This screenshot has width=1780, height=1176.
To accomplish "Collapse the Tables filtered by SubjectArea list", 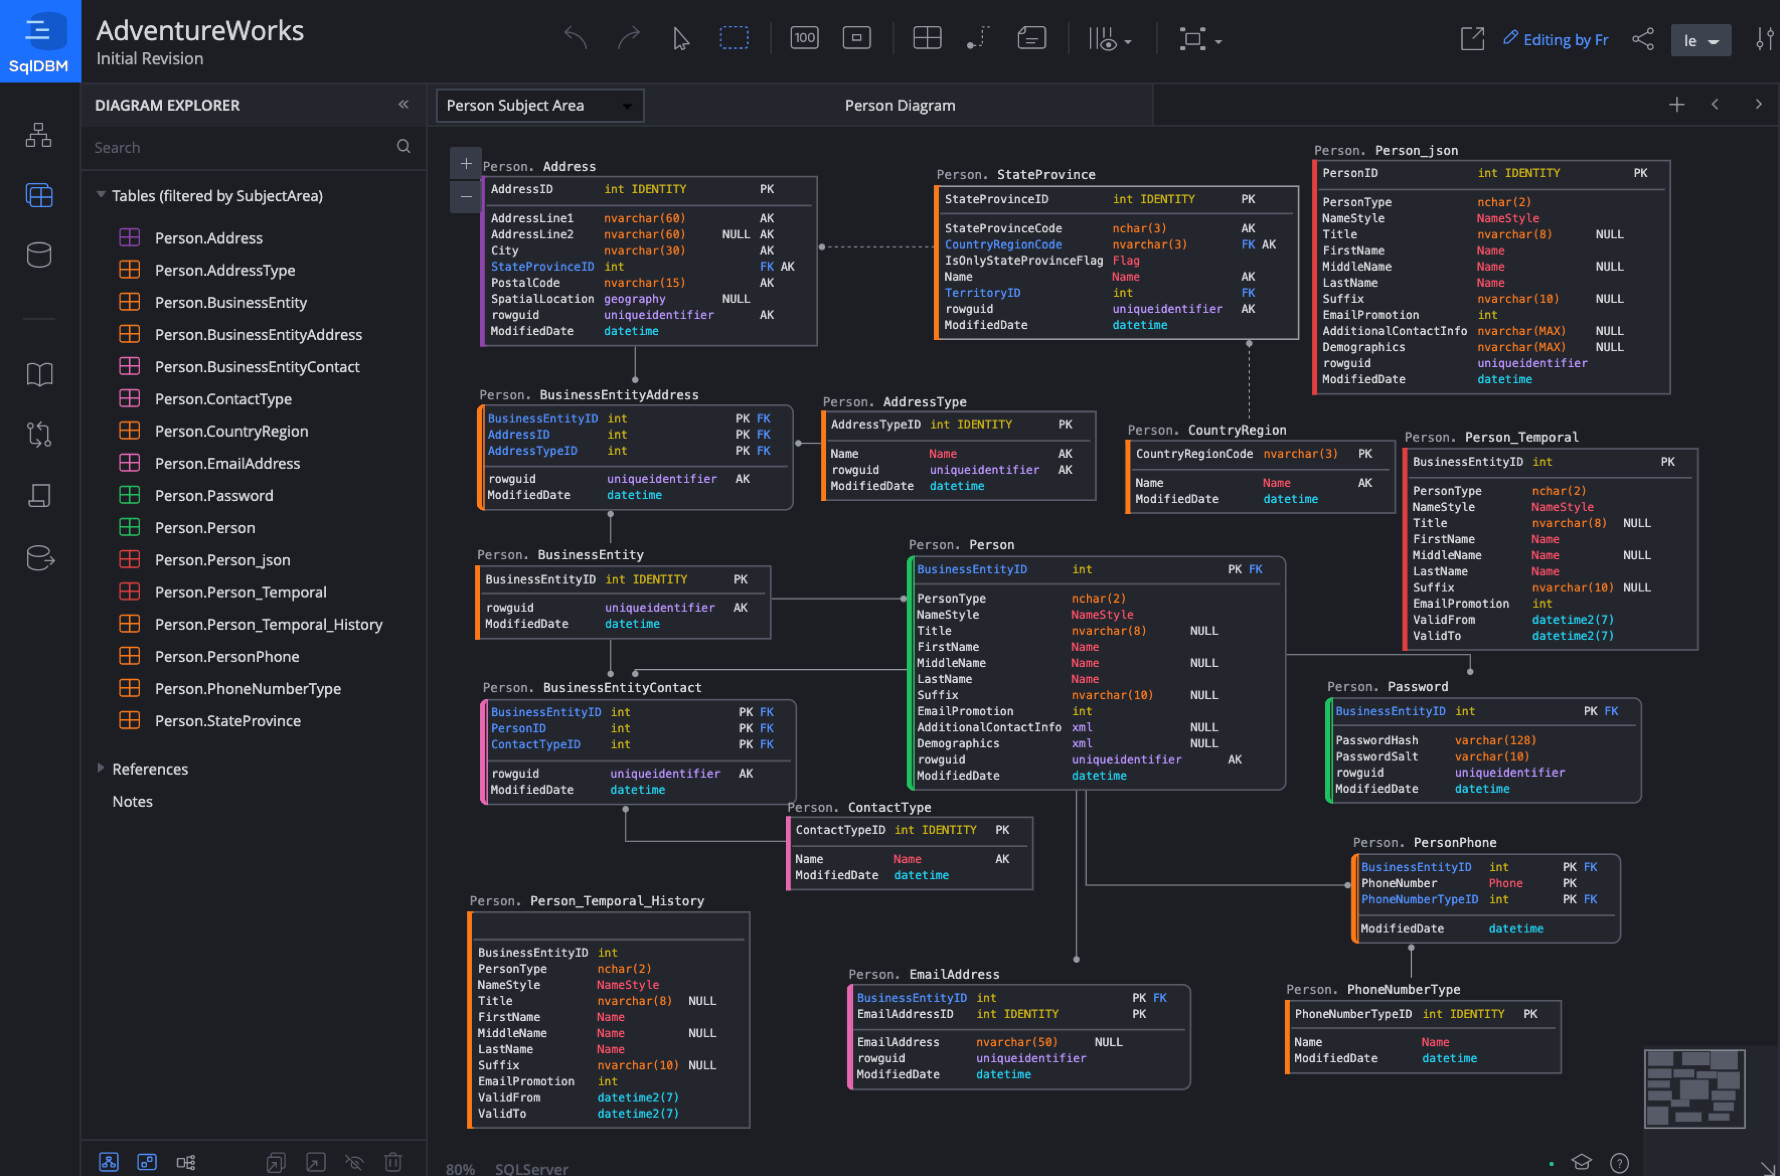I will click(x=100, y=195).
